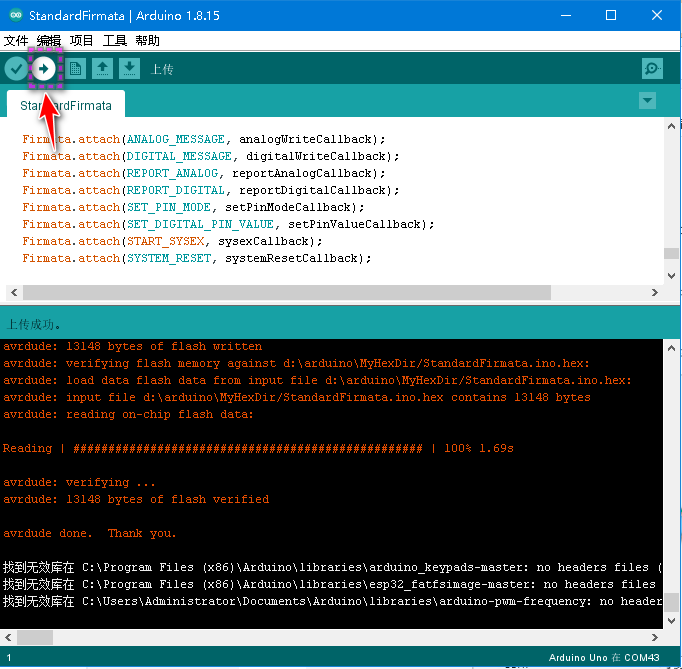Click 'reading on-chip flash data' line

(x=128, y=415)
